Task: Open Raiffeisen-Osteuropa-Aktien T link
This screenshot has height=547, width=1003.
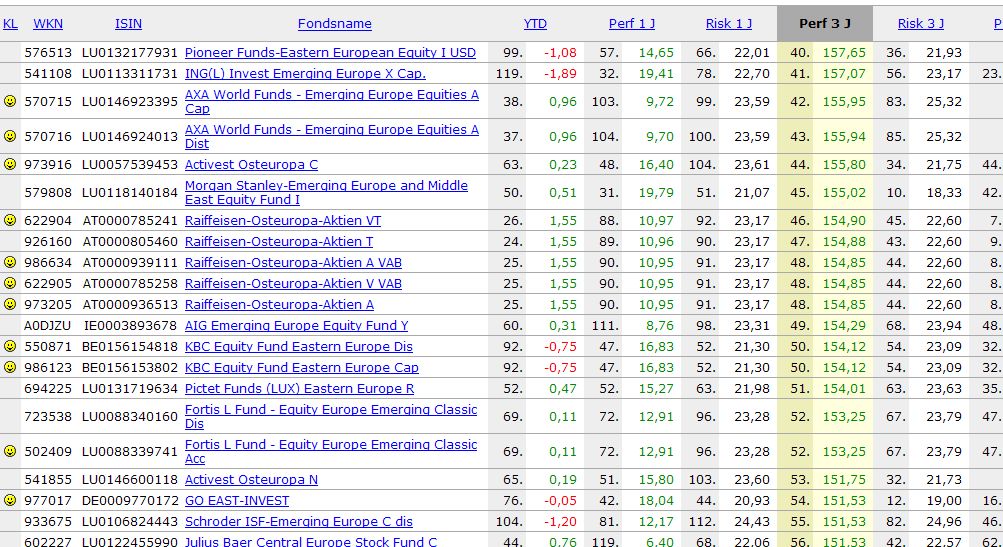Action: point(279,242)
